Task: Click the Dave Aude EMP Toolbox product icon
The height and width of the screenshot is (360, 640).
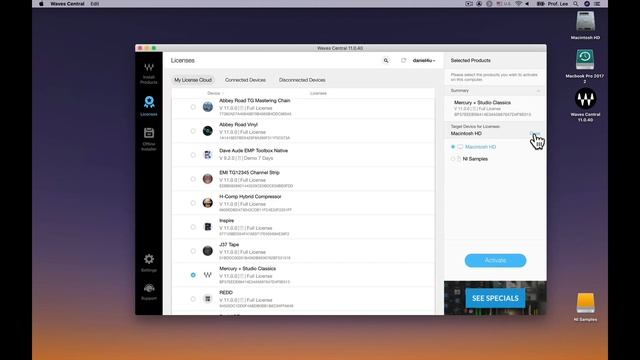Action: 207,155
